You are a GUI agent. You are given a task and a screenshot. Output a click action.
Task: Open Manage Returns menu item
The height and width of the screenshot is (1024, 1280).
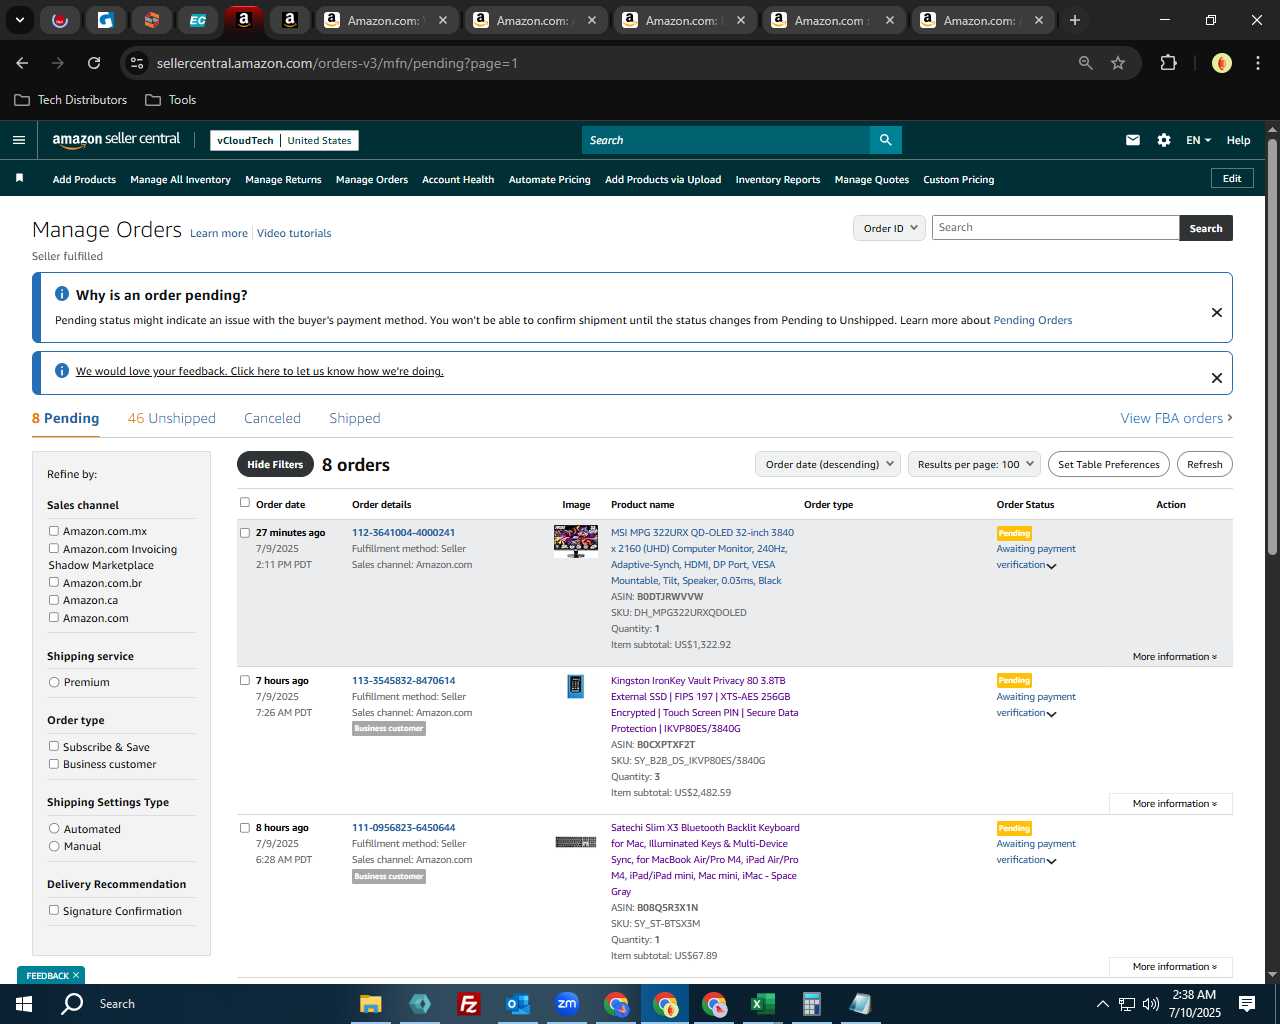tap(283, 180)
